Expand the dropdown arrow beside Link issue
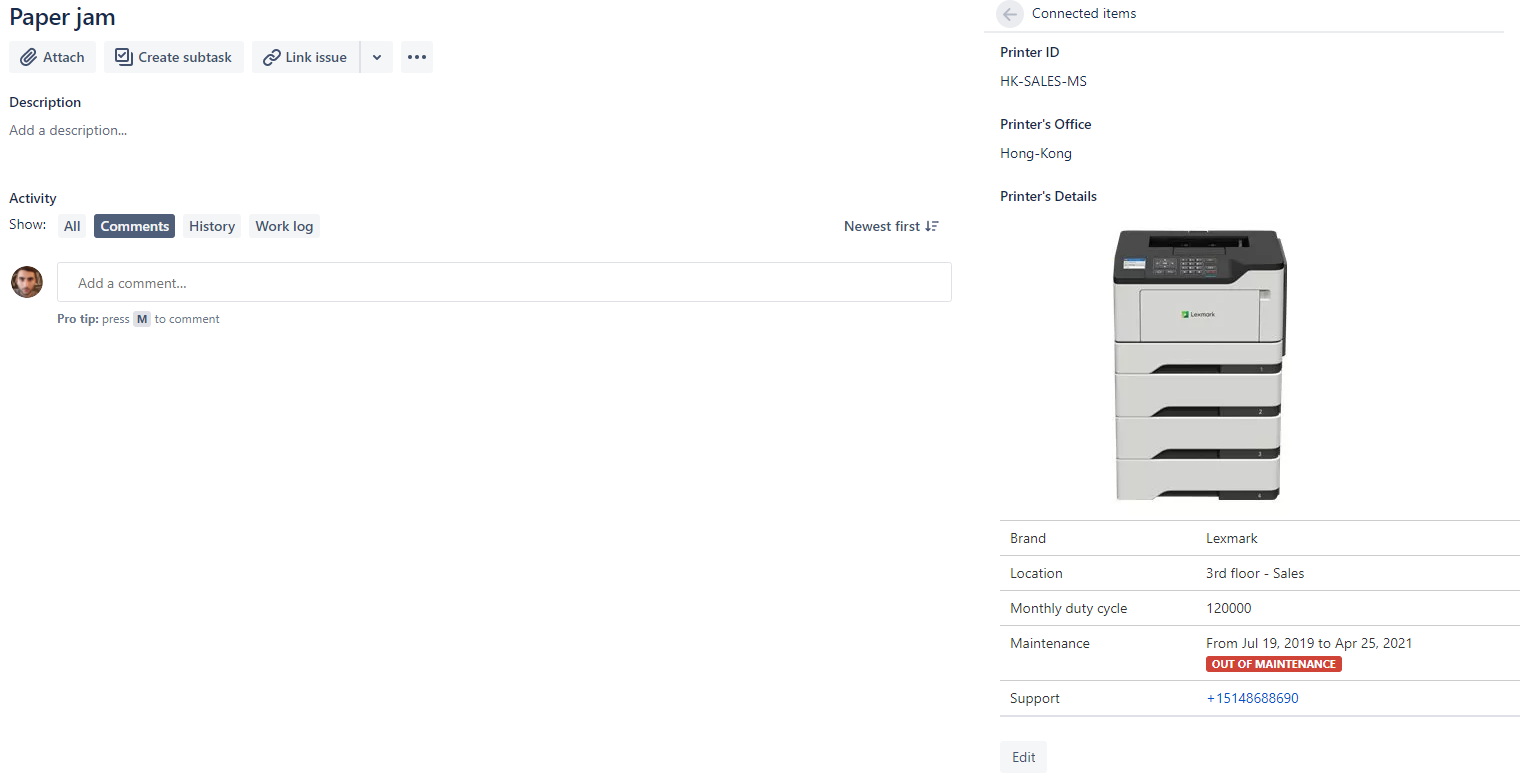Screen dimensions: 1526x780 tap(377, 57)
